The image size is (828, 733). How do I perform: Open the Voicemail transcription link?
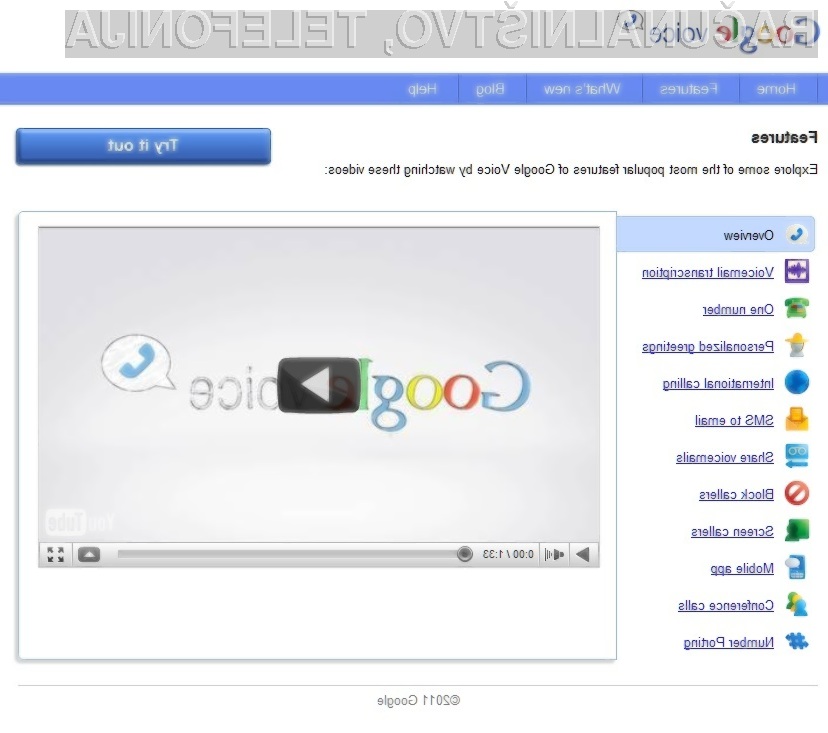point(708,272)
